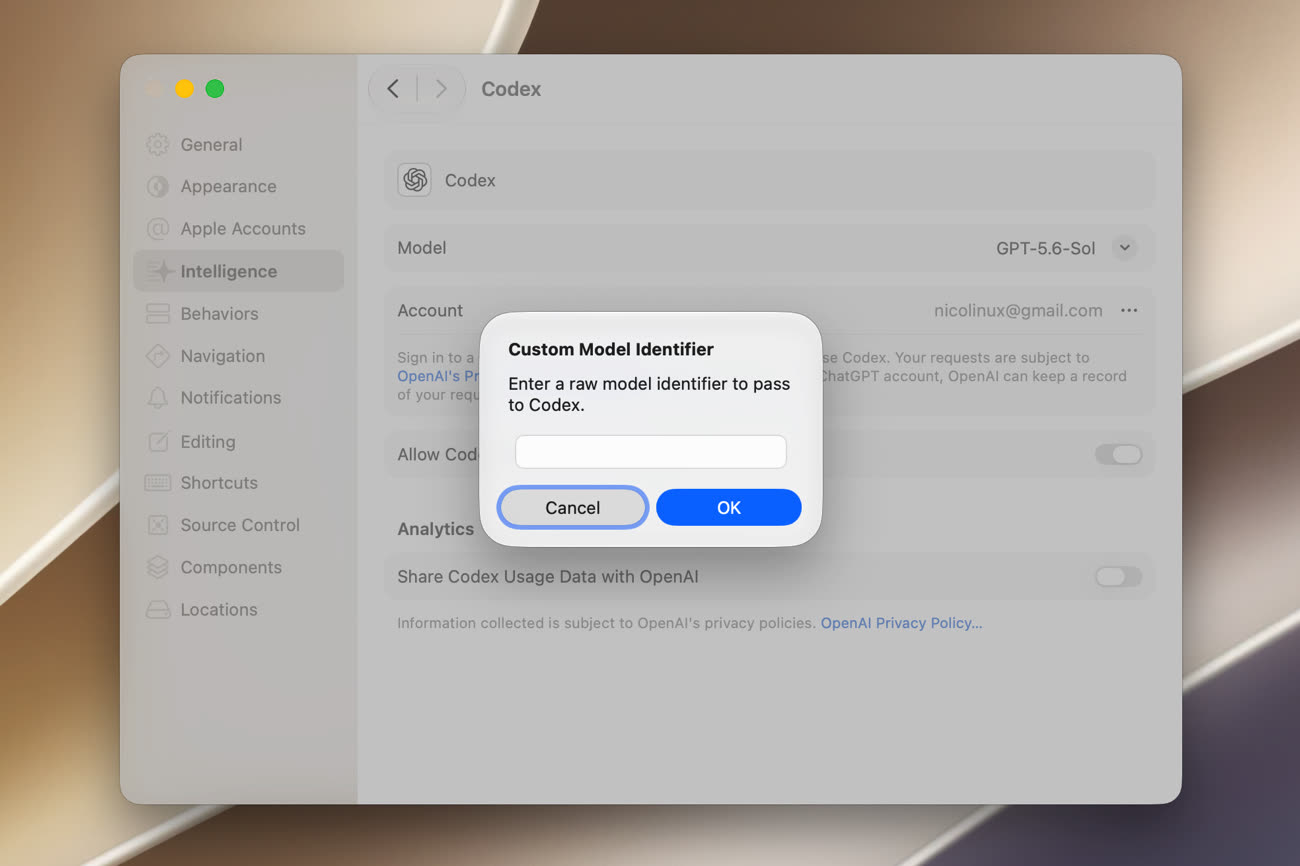Click the green zoom window button
The width and height of the screenshot is (1300, 866).
coord(215,89)
